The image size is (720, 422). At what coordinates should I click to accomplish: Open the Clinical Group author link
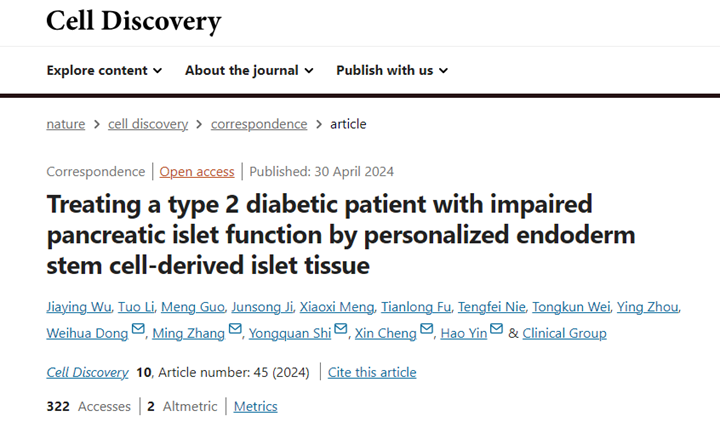pyautogui.click(x=564, y=332)
